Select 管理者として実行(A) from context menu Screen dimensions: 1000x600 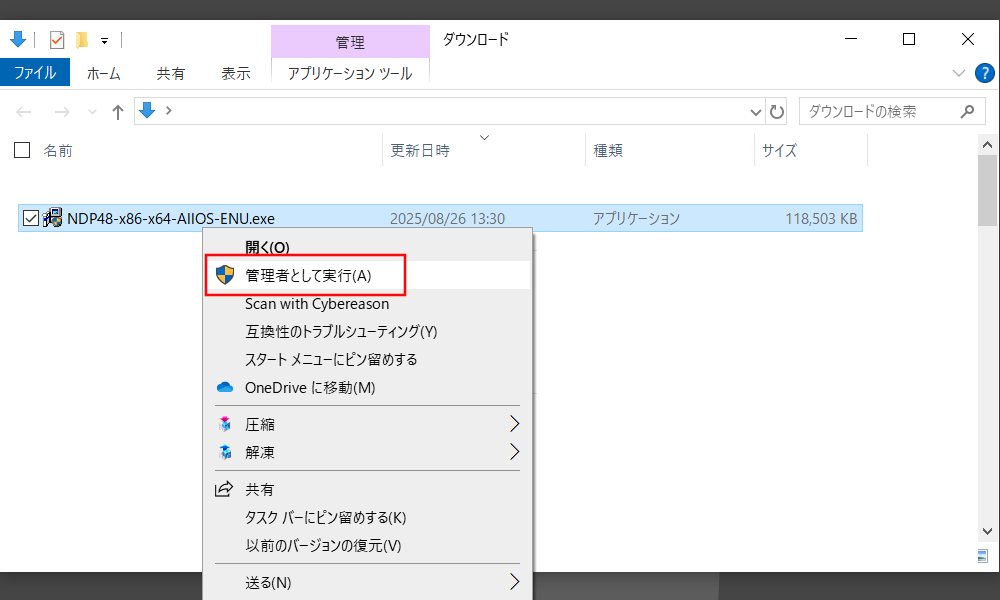point(308,276)
